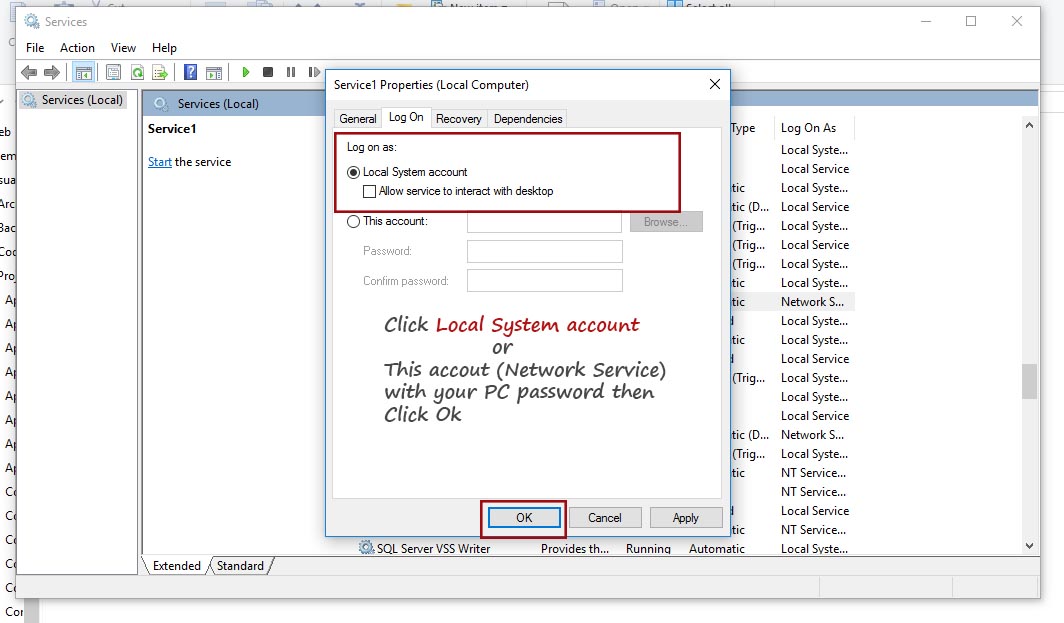This screenshot has width=1064, height=623.
Task: Toggle Show/Hide Console Tree toolbar icon
Action: point(83,72)
